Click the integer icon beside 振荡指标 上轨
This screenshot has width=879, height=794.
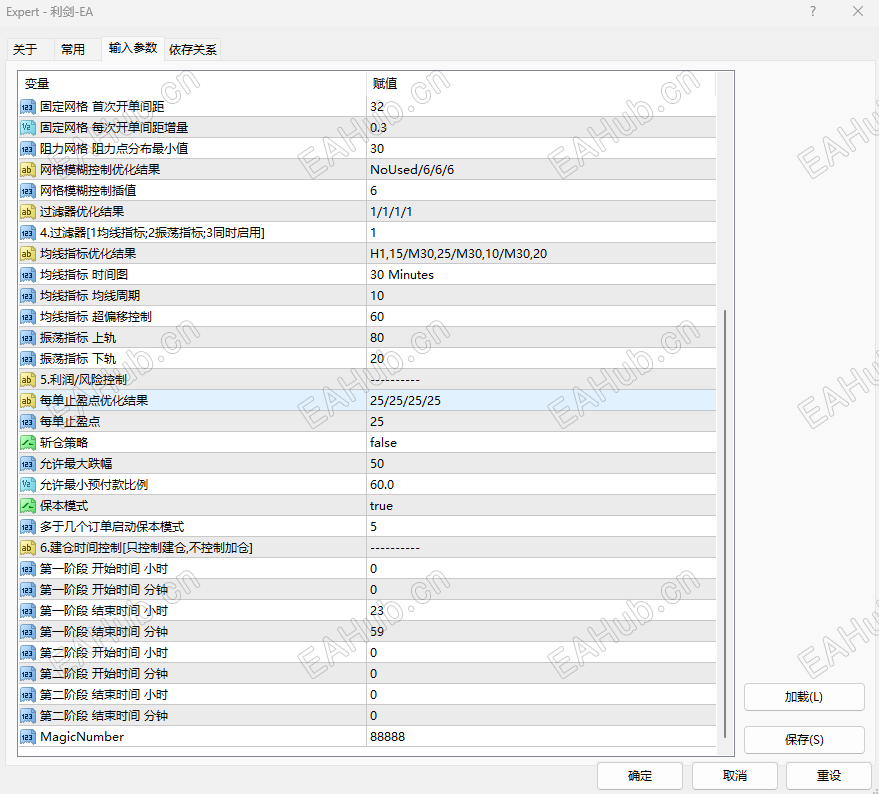(27, 338)
